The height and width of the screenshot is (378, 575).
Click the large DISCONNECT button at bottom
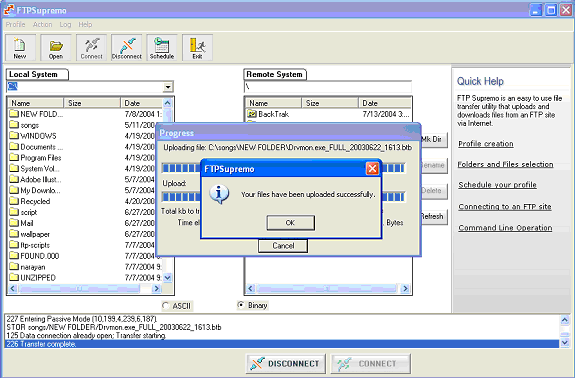[x=285, y=363]
